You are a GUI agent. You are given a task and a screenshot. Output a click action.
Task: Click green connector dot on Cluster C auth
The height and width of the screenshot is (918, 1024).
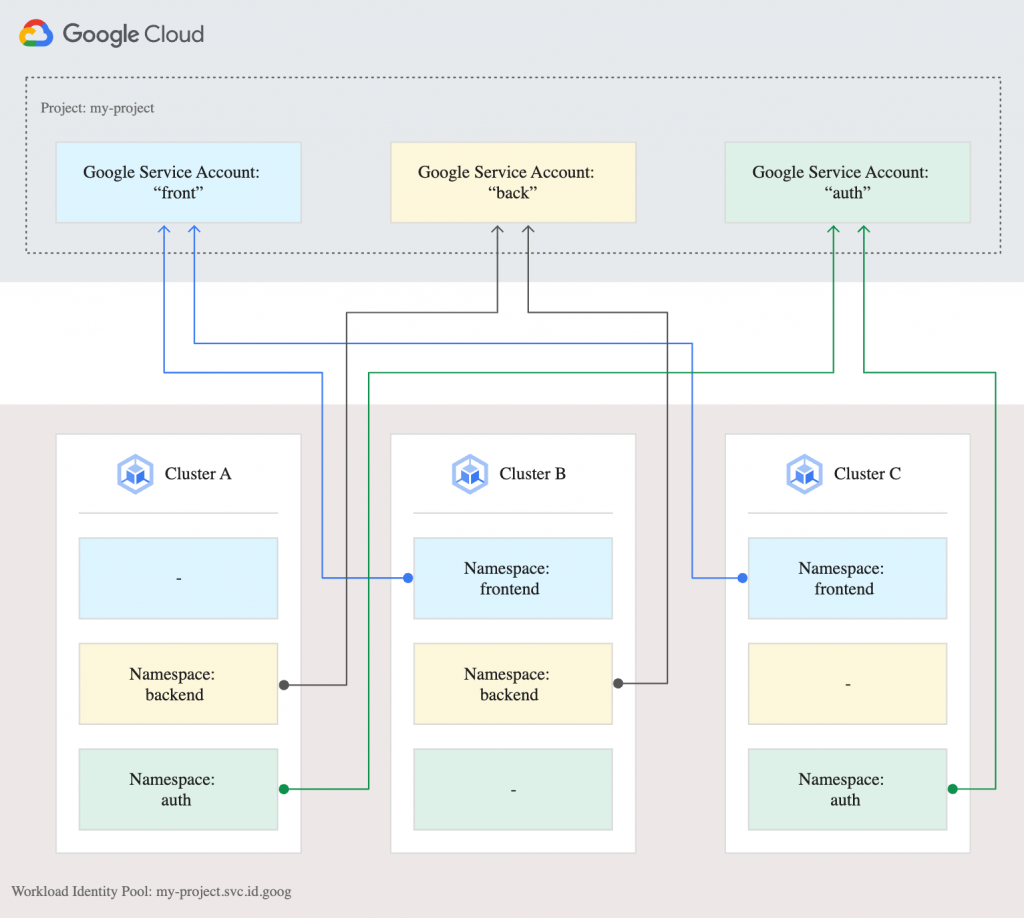pos(953,789)
